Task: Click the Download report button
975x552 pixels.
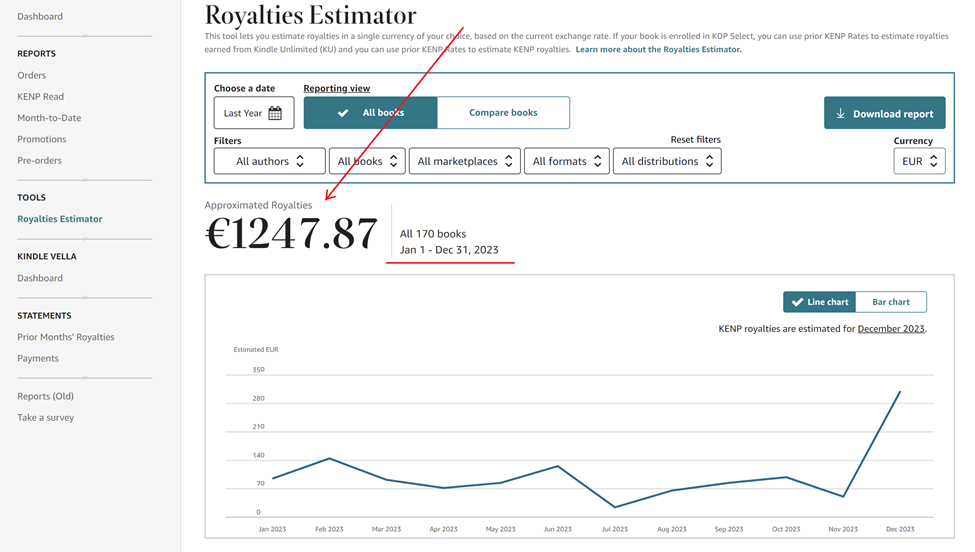Action: pos(884,113)
